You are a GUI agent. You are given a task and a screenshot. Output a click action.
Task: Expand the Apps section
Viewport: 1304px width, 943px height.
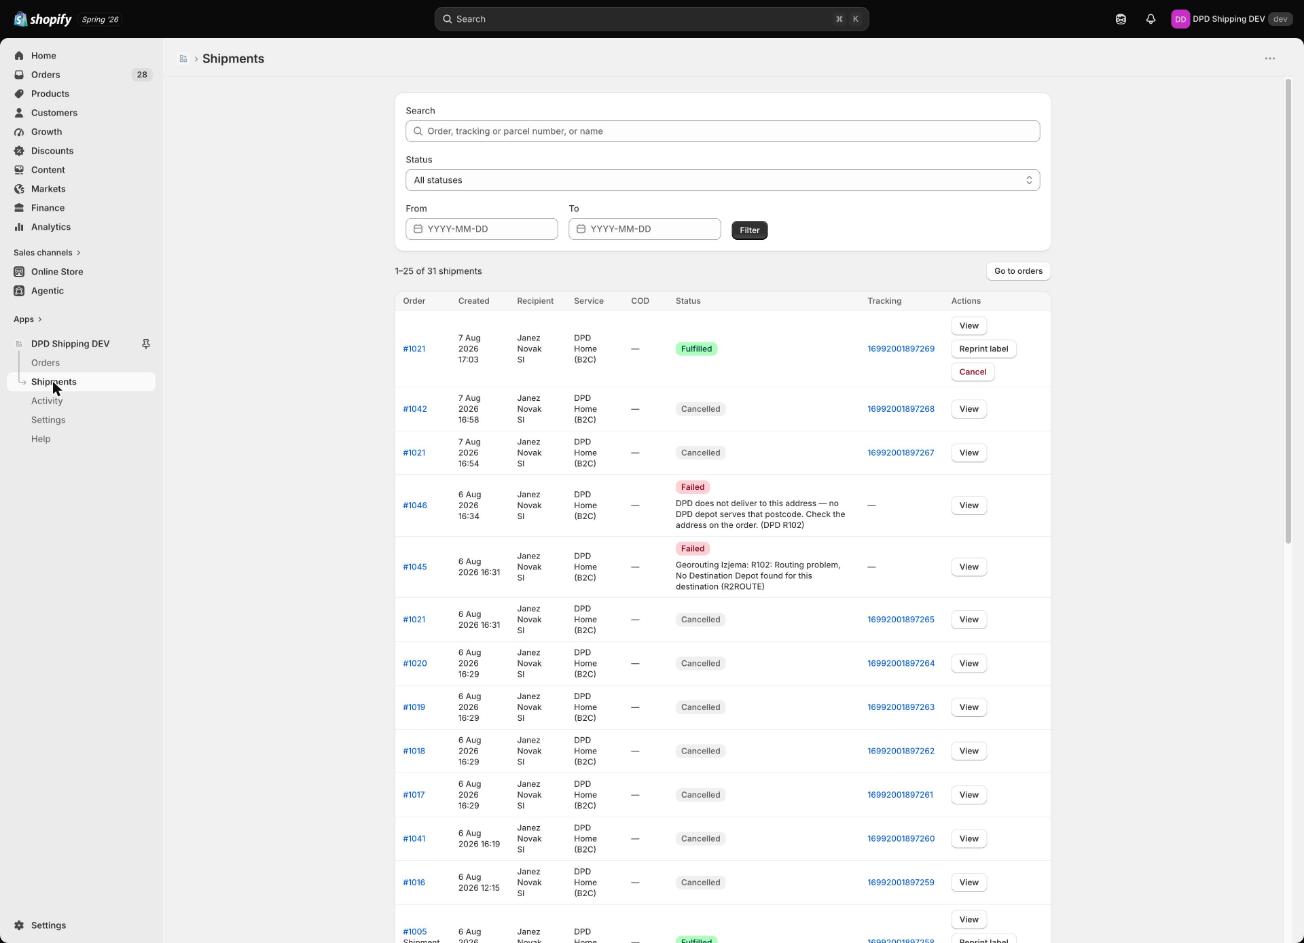(x=28, y=320)
